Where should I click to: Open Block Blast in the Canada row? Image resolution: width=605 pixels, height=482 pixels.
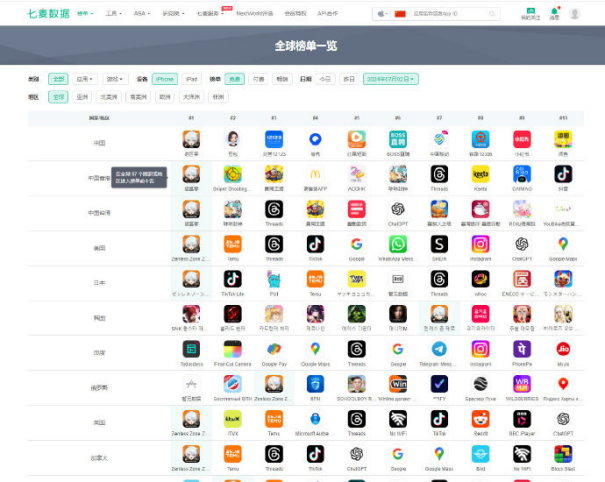pos(563,454)
